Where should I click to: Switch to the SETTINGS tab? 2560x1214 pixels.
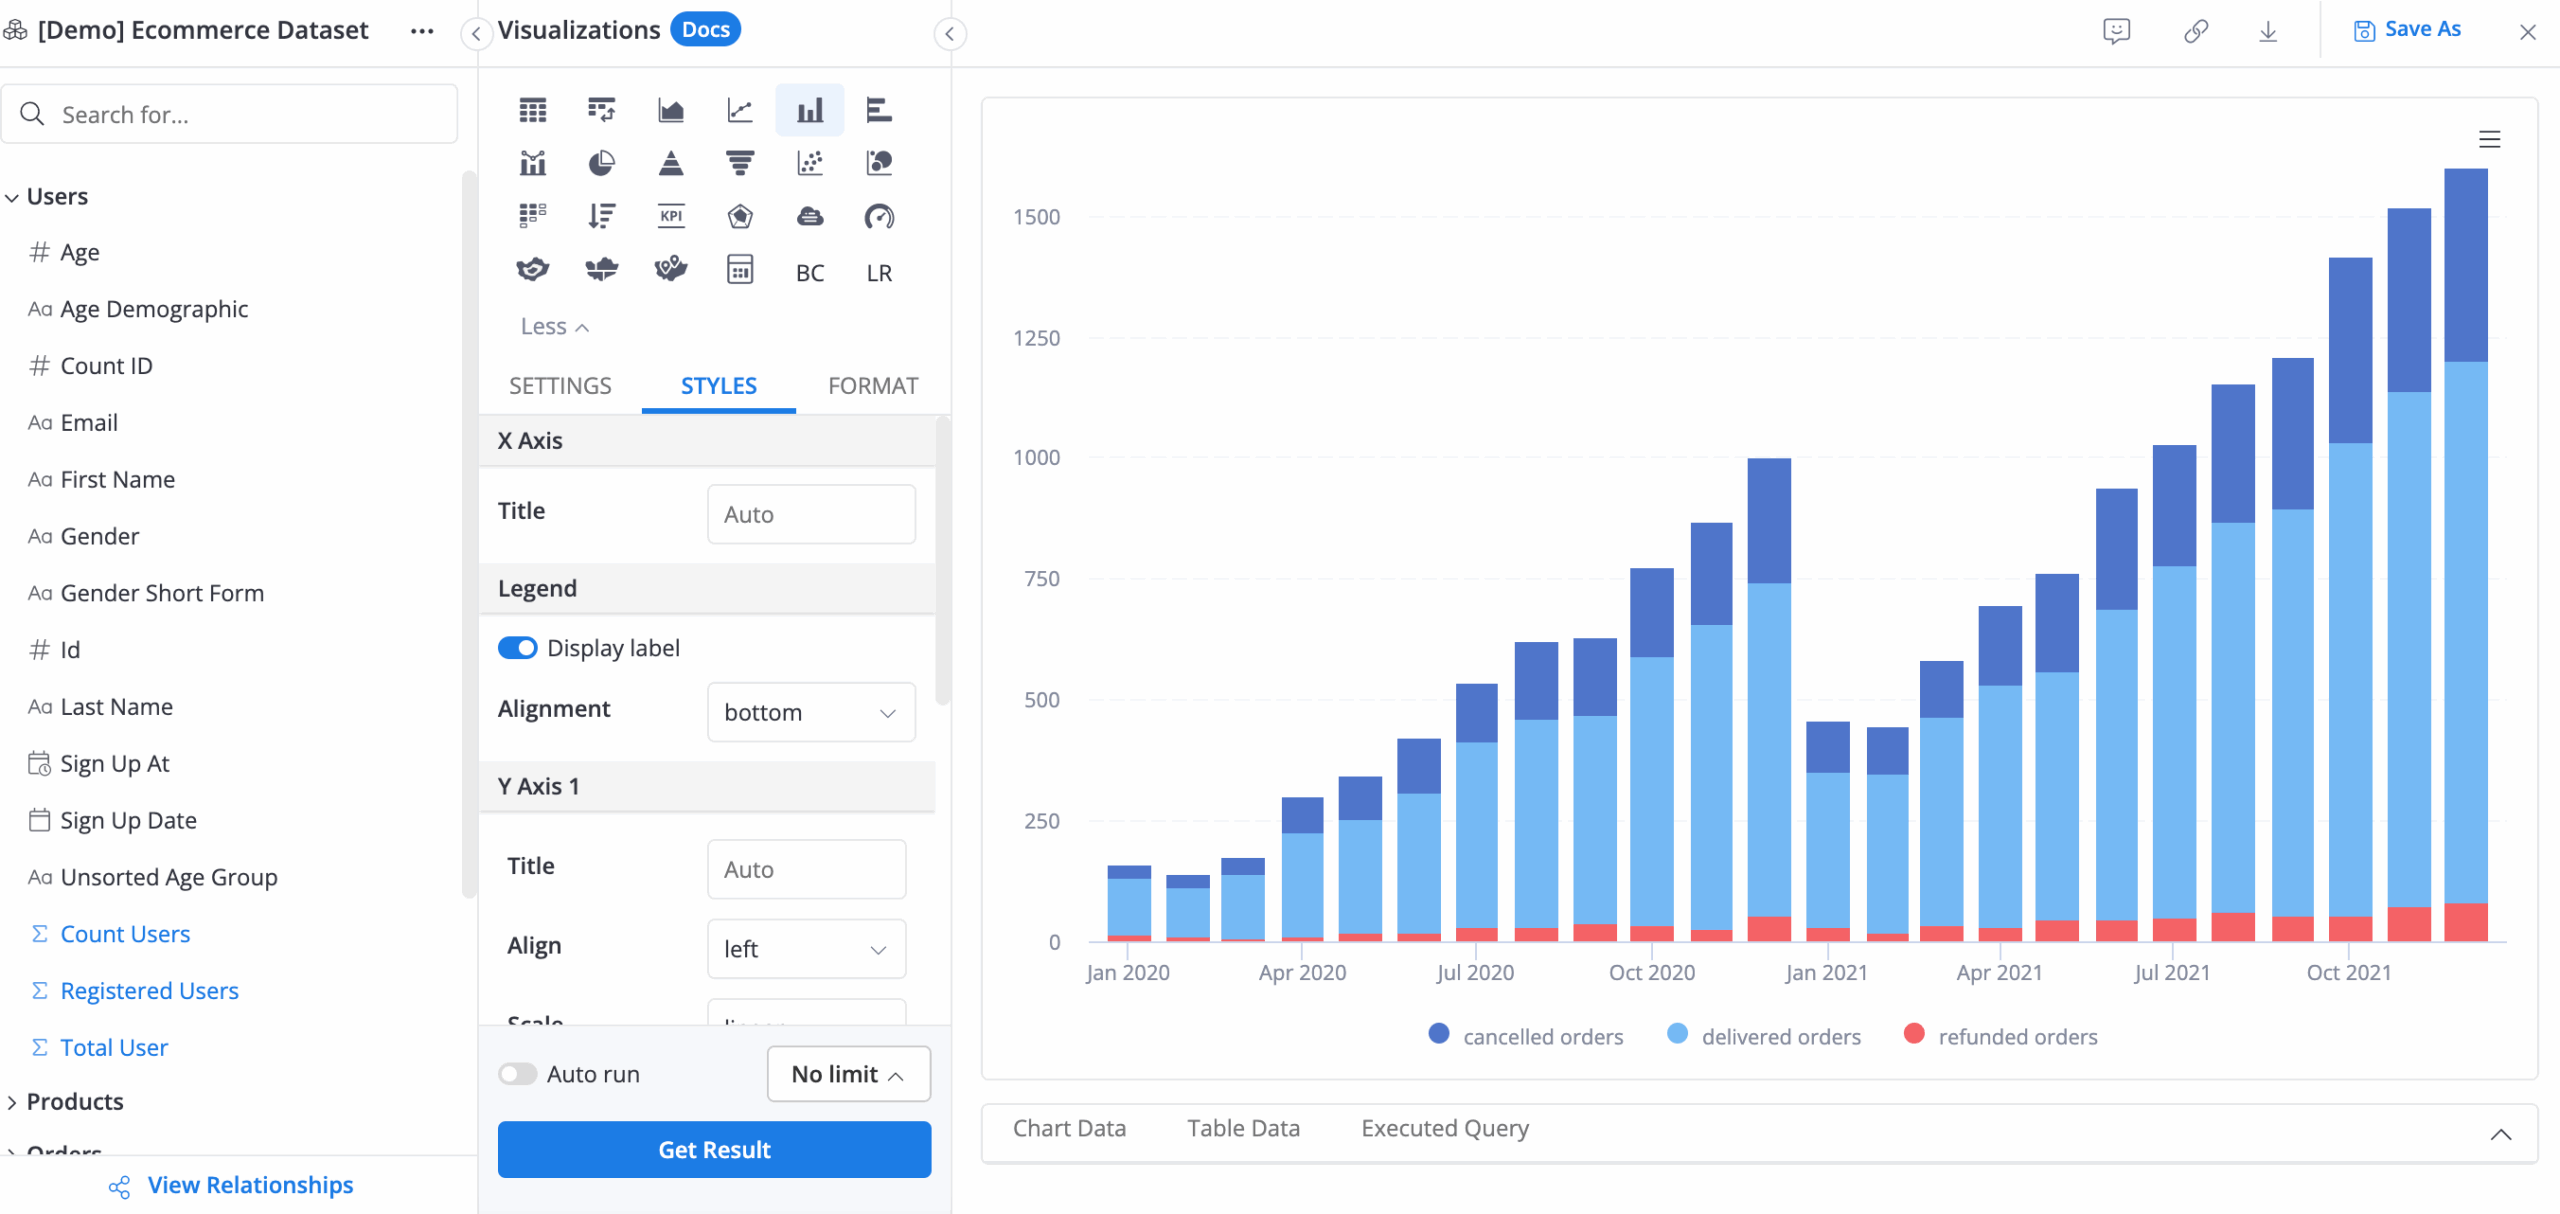(x=560, y=386)
